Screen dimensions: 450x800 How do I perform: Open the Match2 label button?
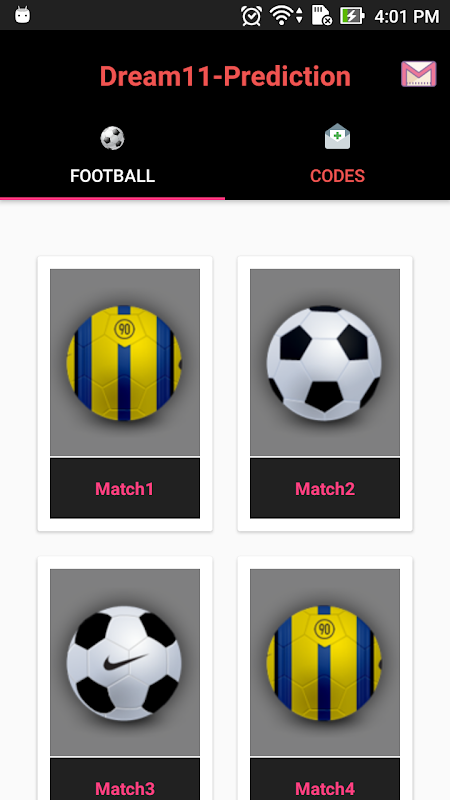[325, 488]
